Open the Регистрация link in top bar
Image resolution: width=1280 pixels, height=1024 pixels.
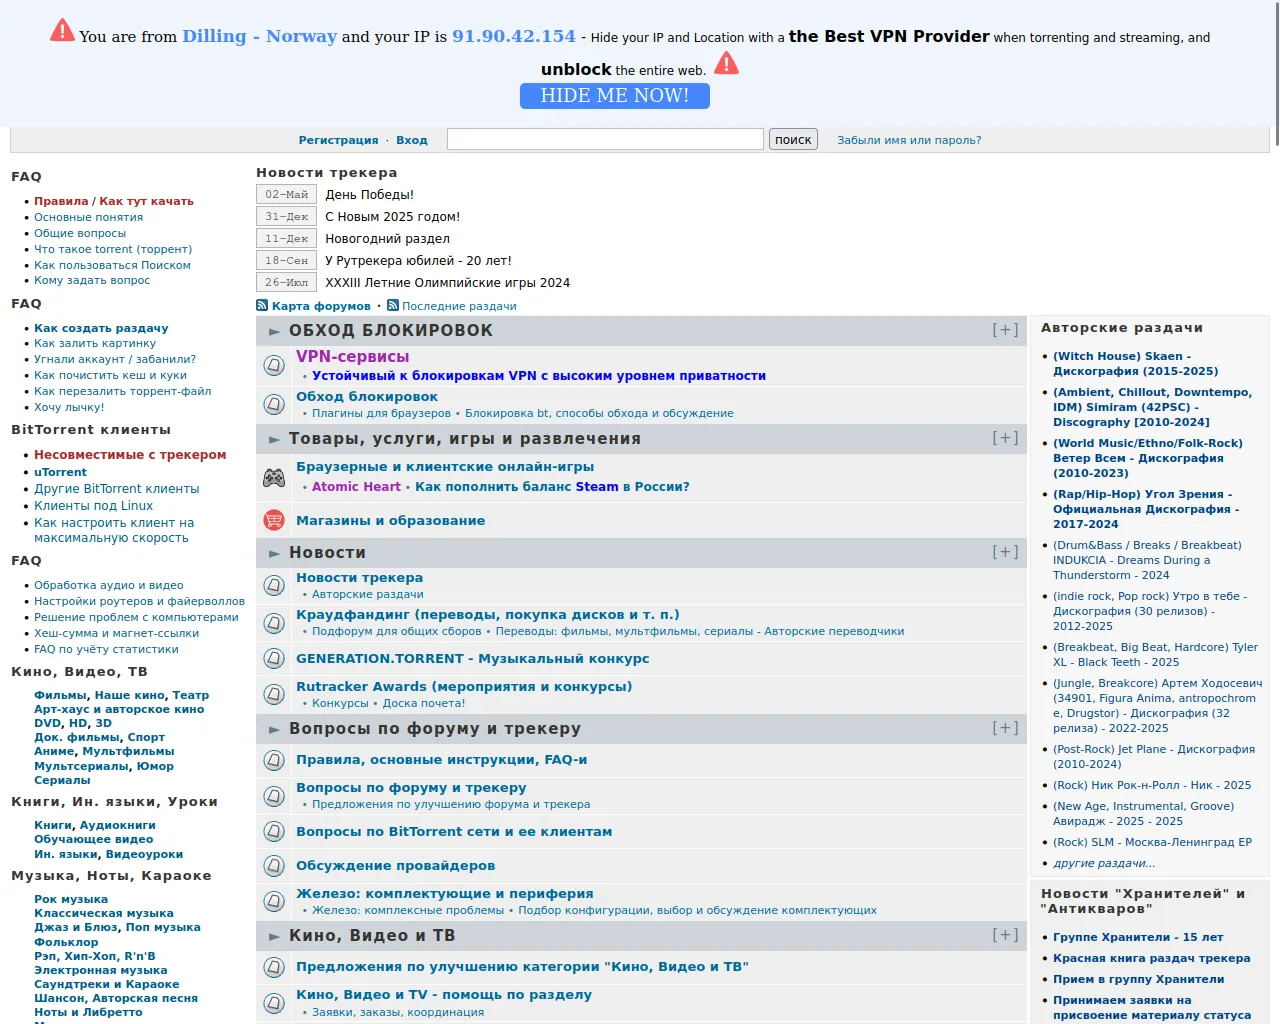(338, 140)
